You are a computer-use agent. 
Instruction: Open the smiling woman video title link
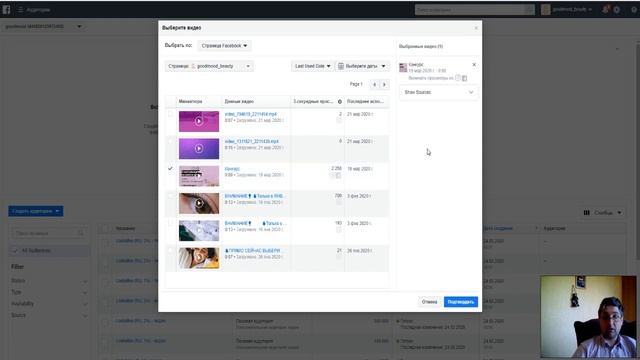pos(252,251)
